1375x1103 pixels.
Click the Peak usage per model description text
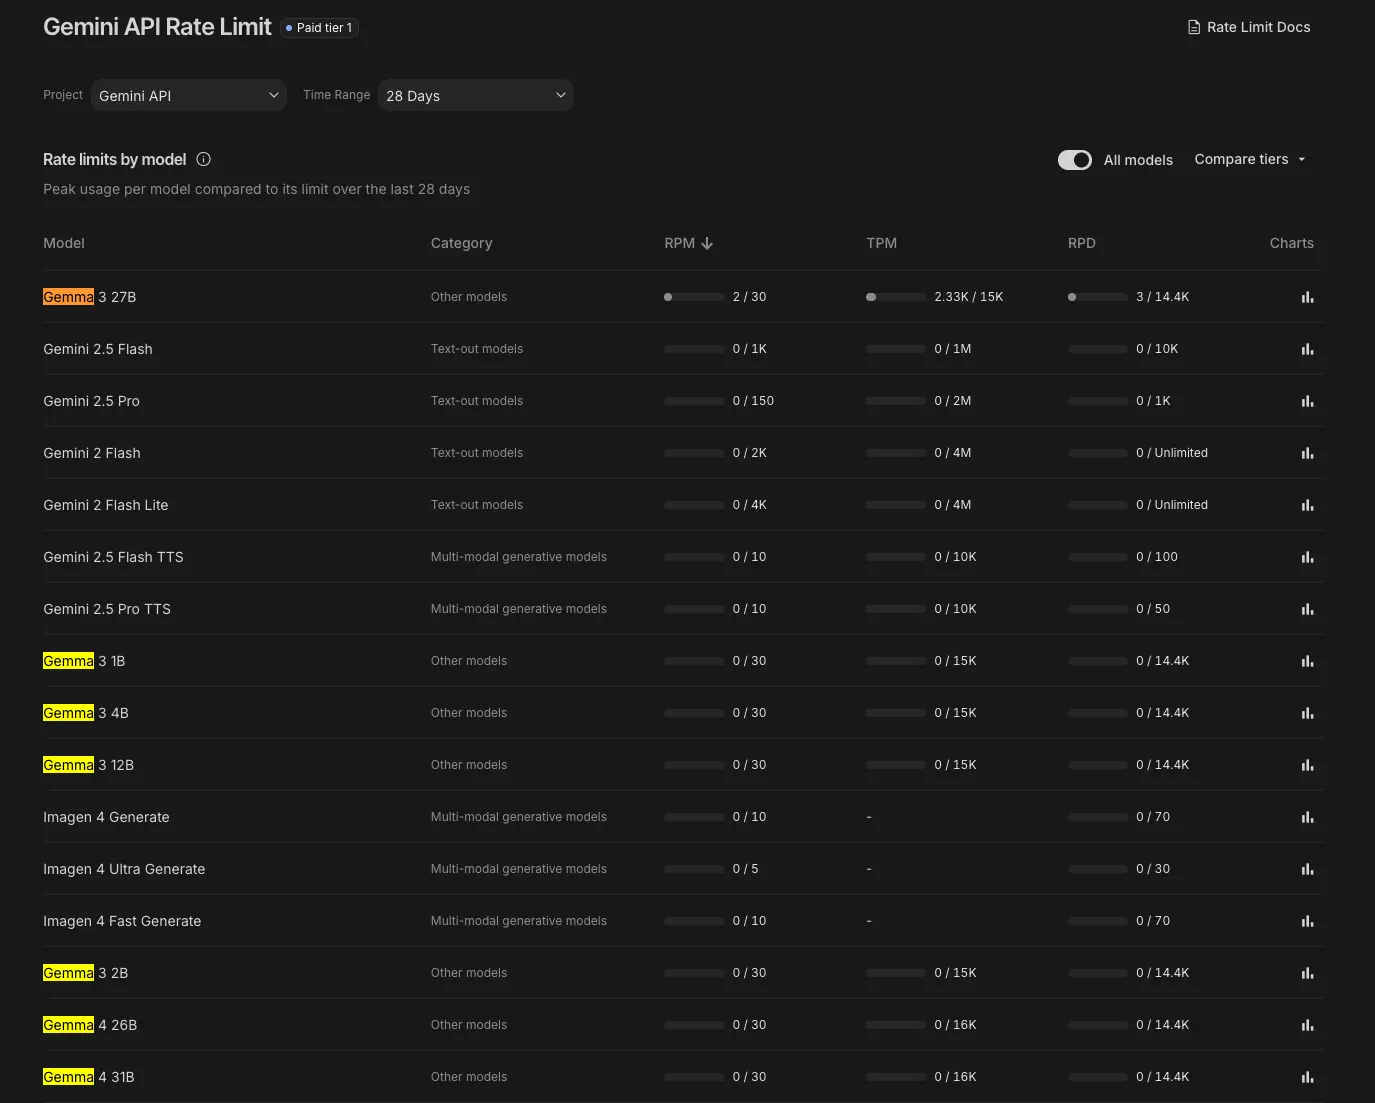coord(256,189)
